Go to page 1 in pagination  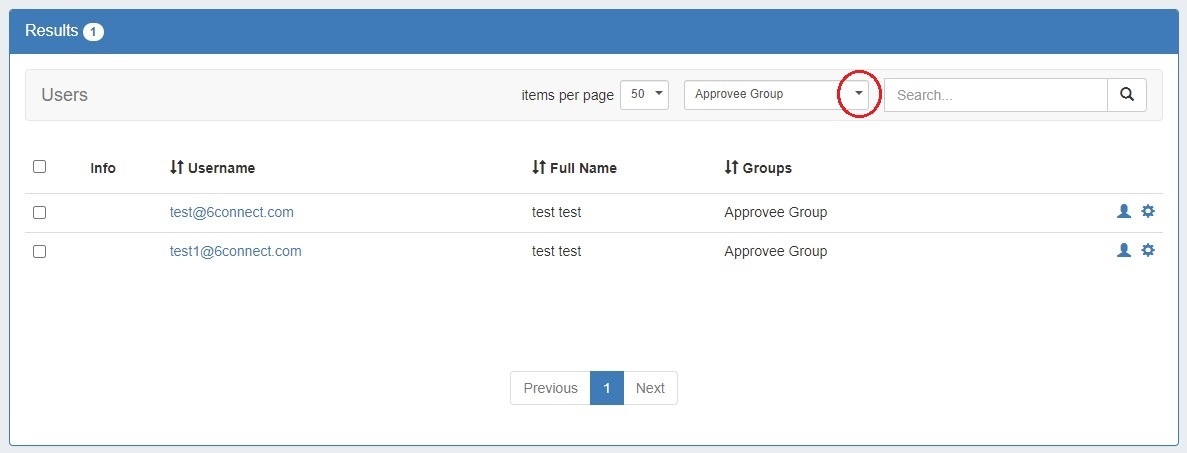click(x=606, y=388)
